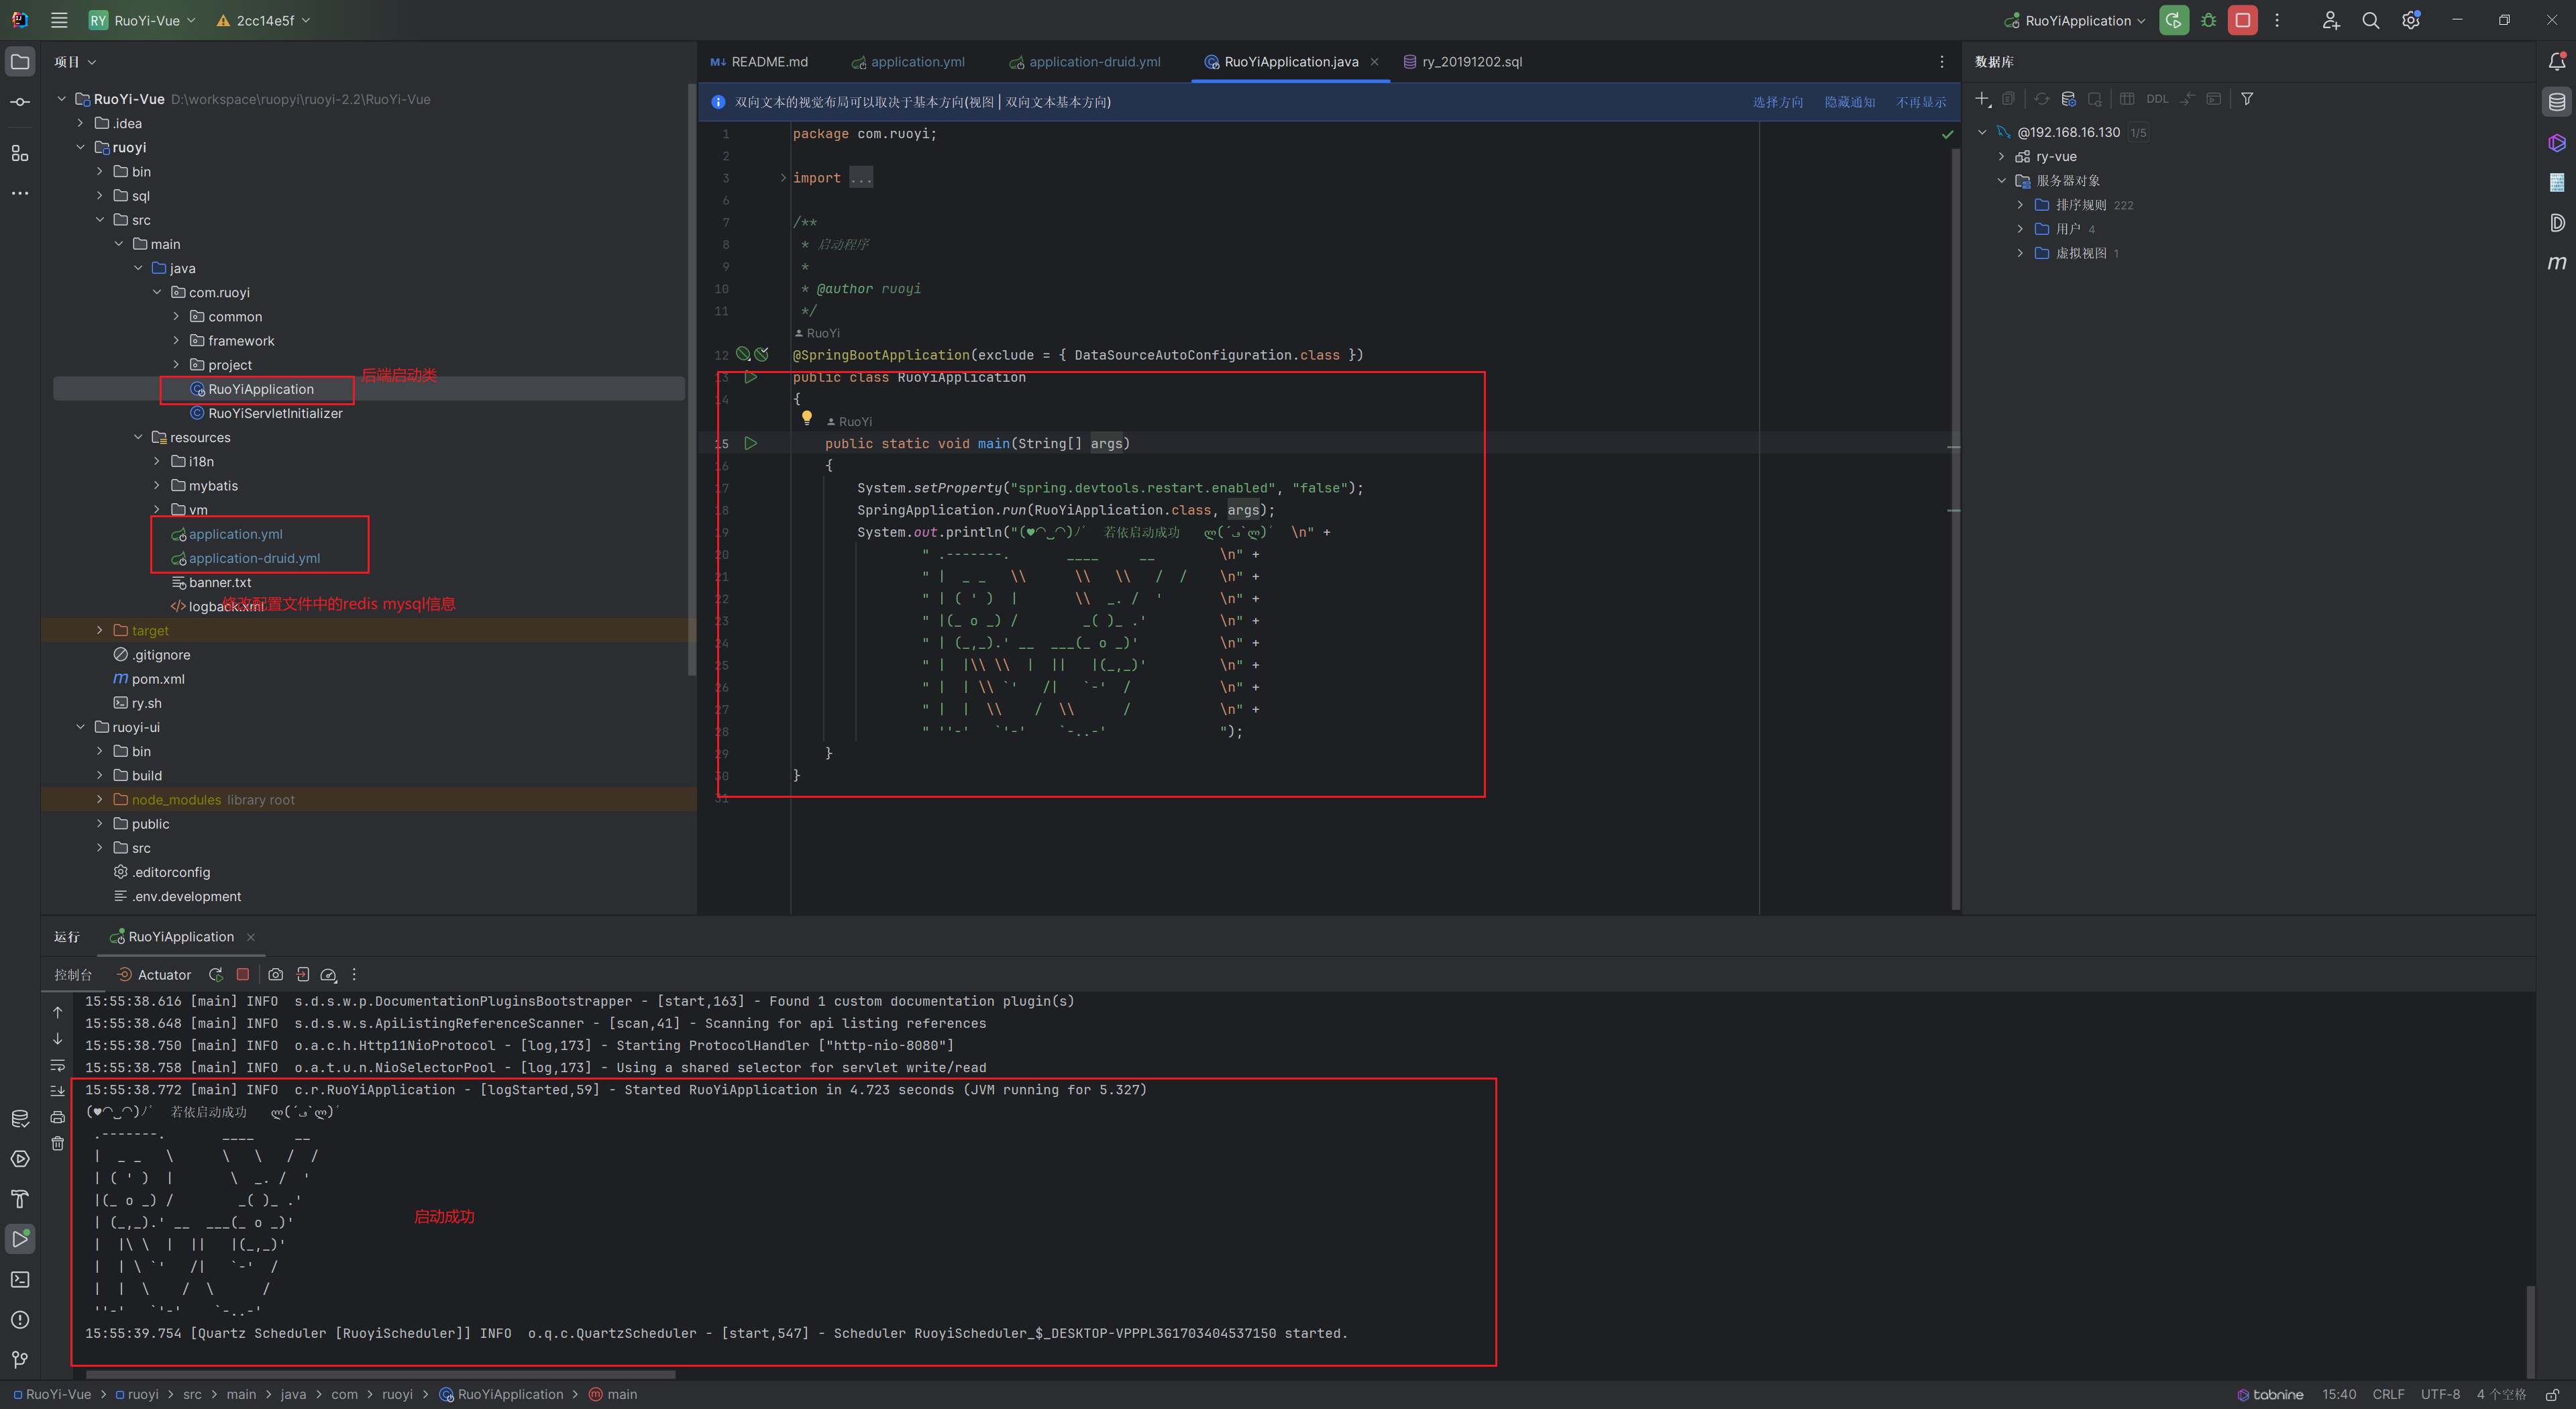2576x1409 pixels.
Task: Collapse the com.ruoyi package
Action: pos(157,292)
